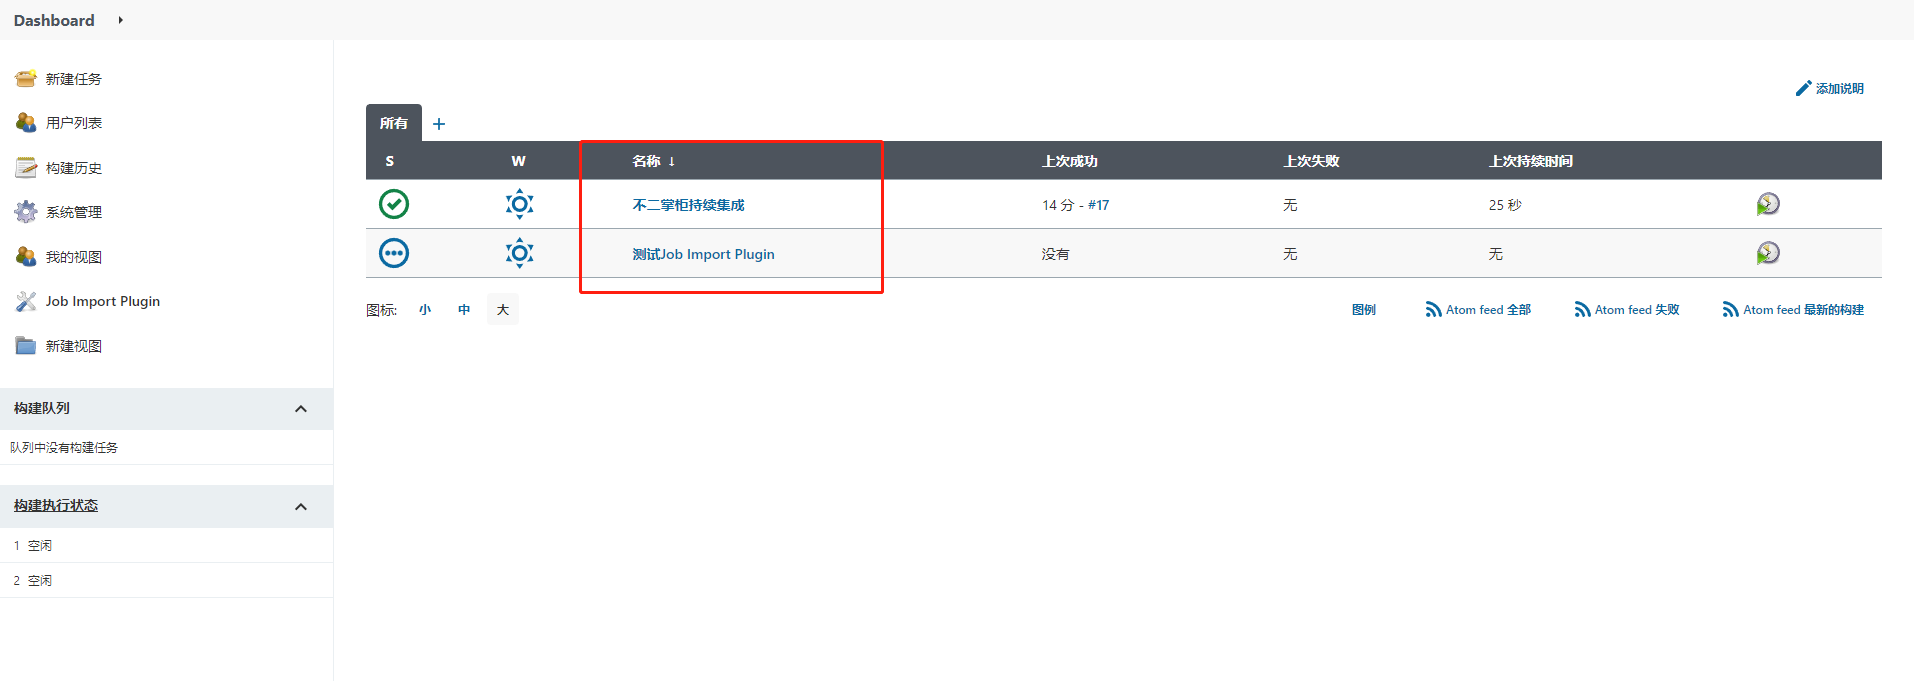Open 构建历史 from the sidebar
Image resolution: width=1914 pixels, height=681 pixels.
73,168
